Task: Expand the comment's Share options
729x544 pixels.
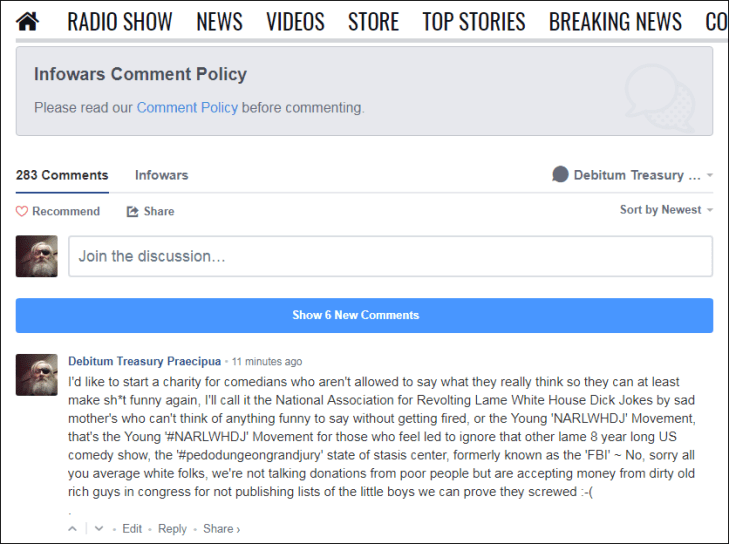Action: pyautogui.click(x=221, y=529)
